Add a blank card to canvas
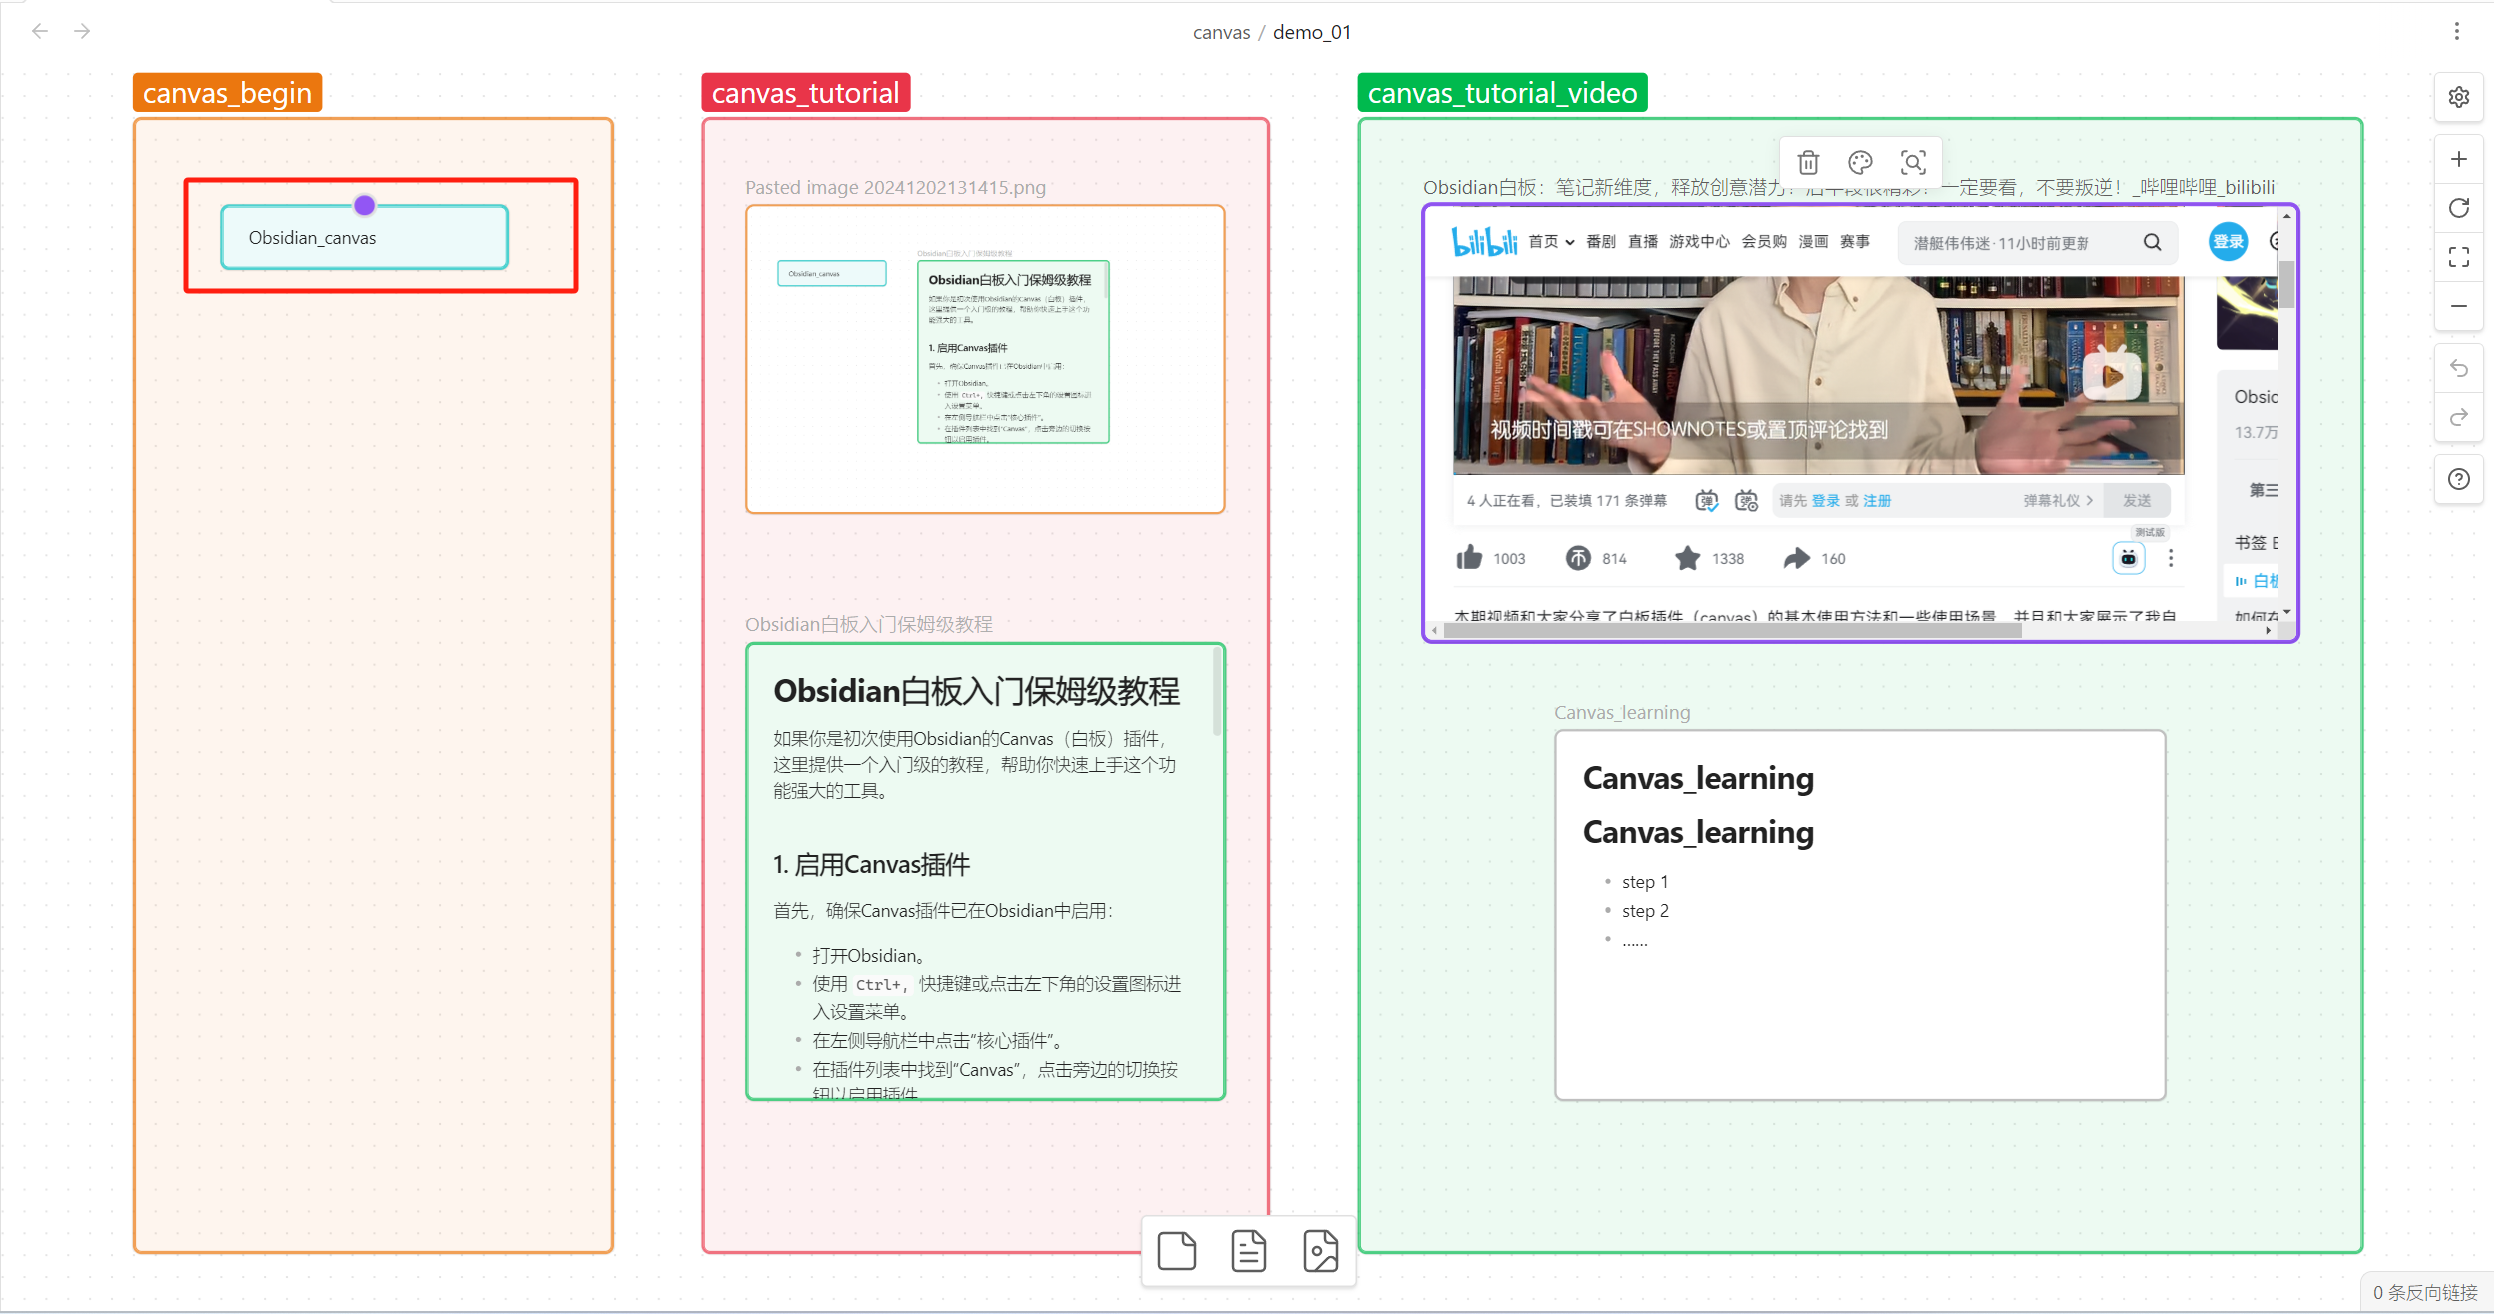 1176,1251
